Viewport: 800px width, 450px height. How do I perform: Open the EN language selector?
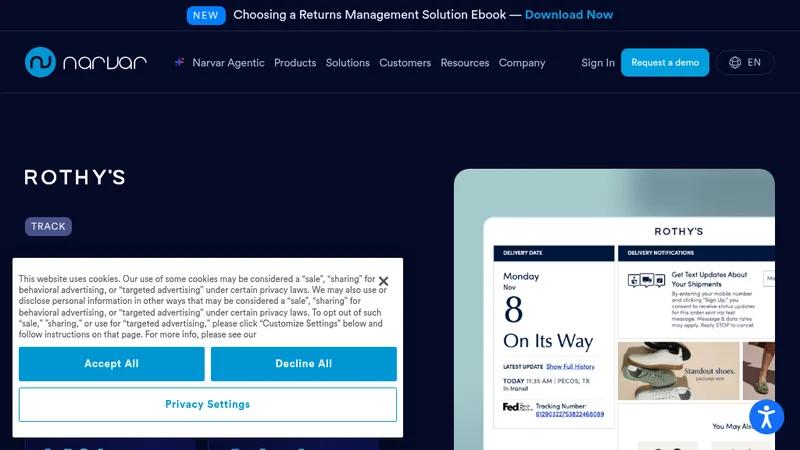tap(745, 63)
